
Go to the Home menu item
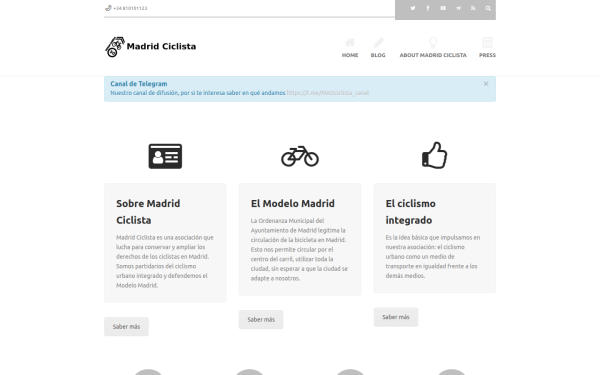pos(350,48)
